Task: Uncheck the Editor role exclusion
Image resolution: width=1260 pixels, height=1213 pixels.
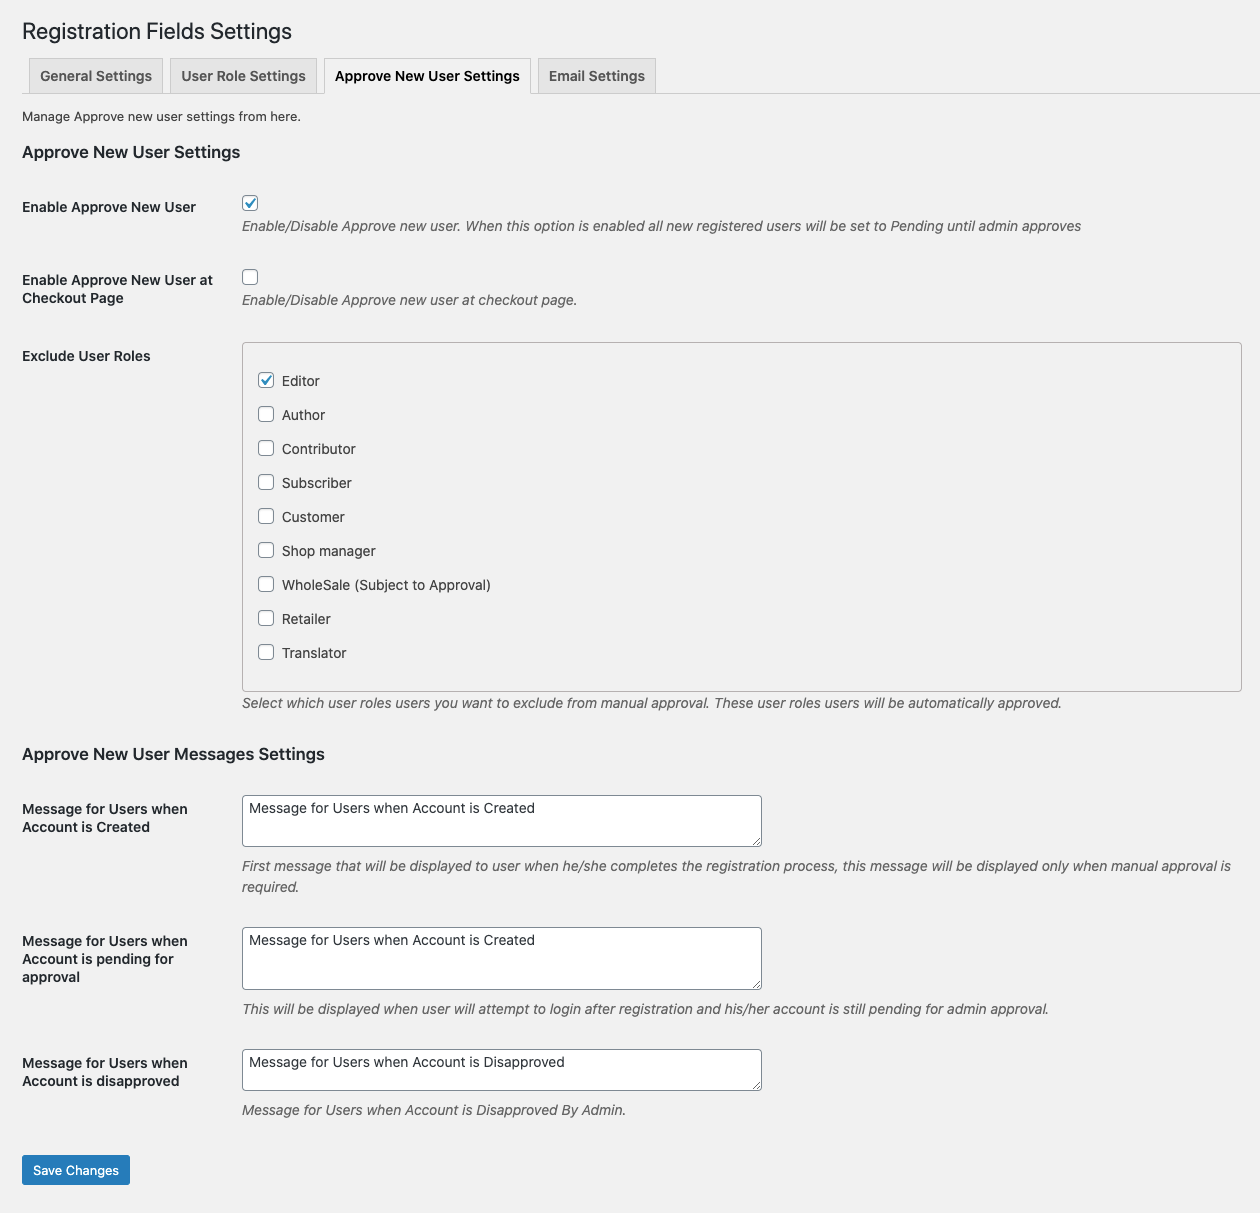Action: tap(266, 380)
